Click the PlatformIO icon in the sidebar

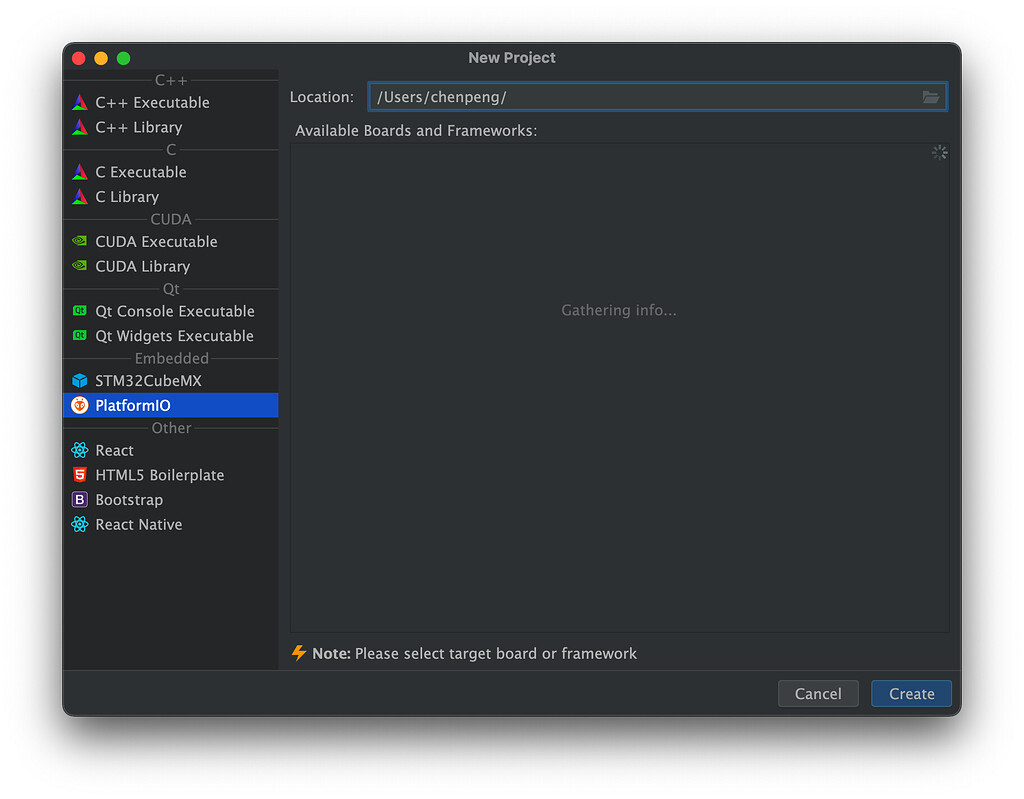coord(80,405)
